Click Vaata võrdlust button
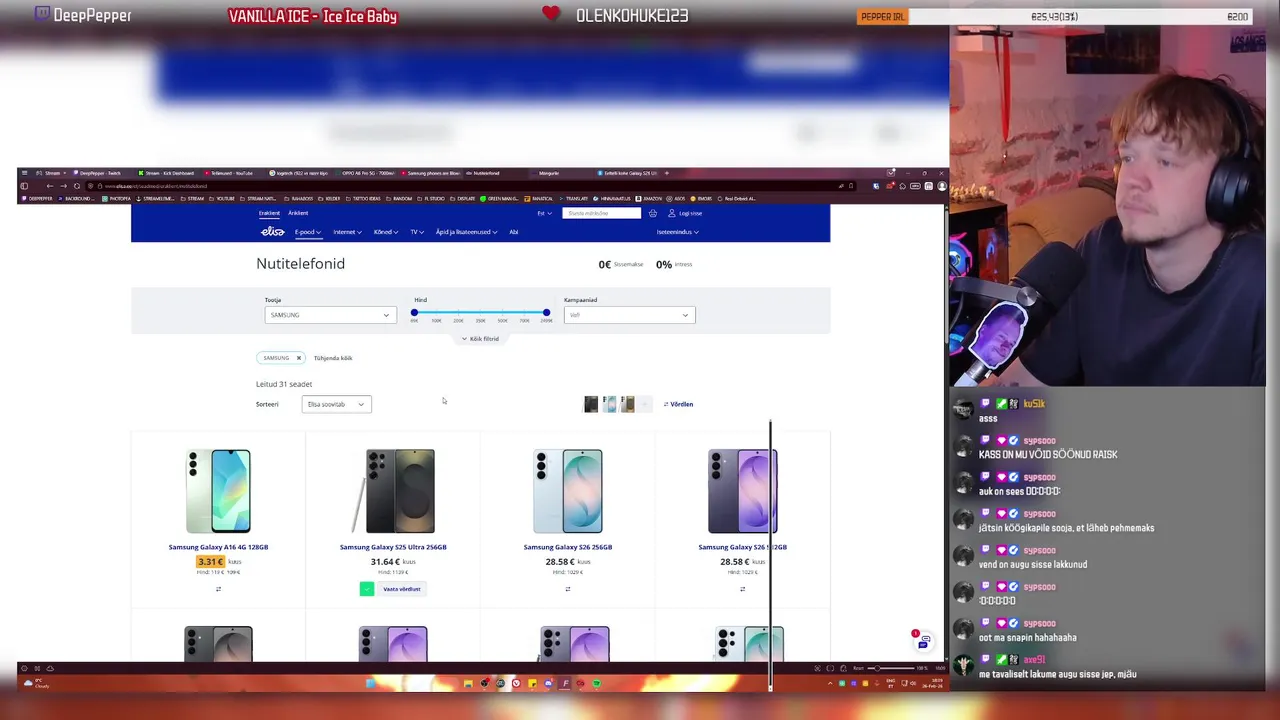This screenshot has width=1280, height=720. (x=401, y=589)
